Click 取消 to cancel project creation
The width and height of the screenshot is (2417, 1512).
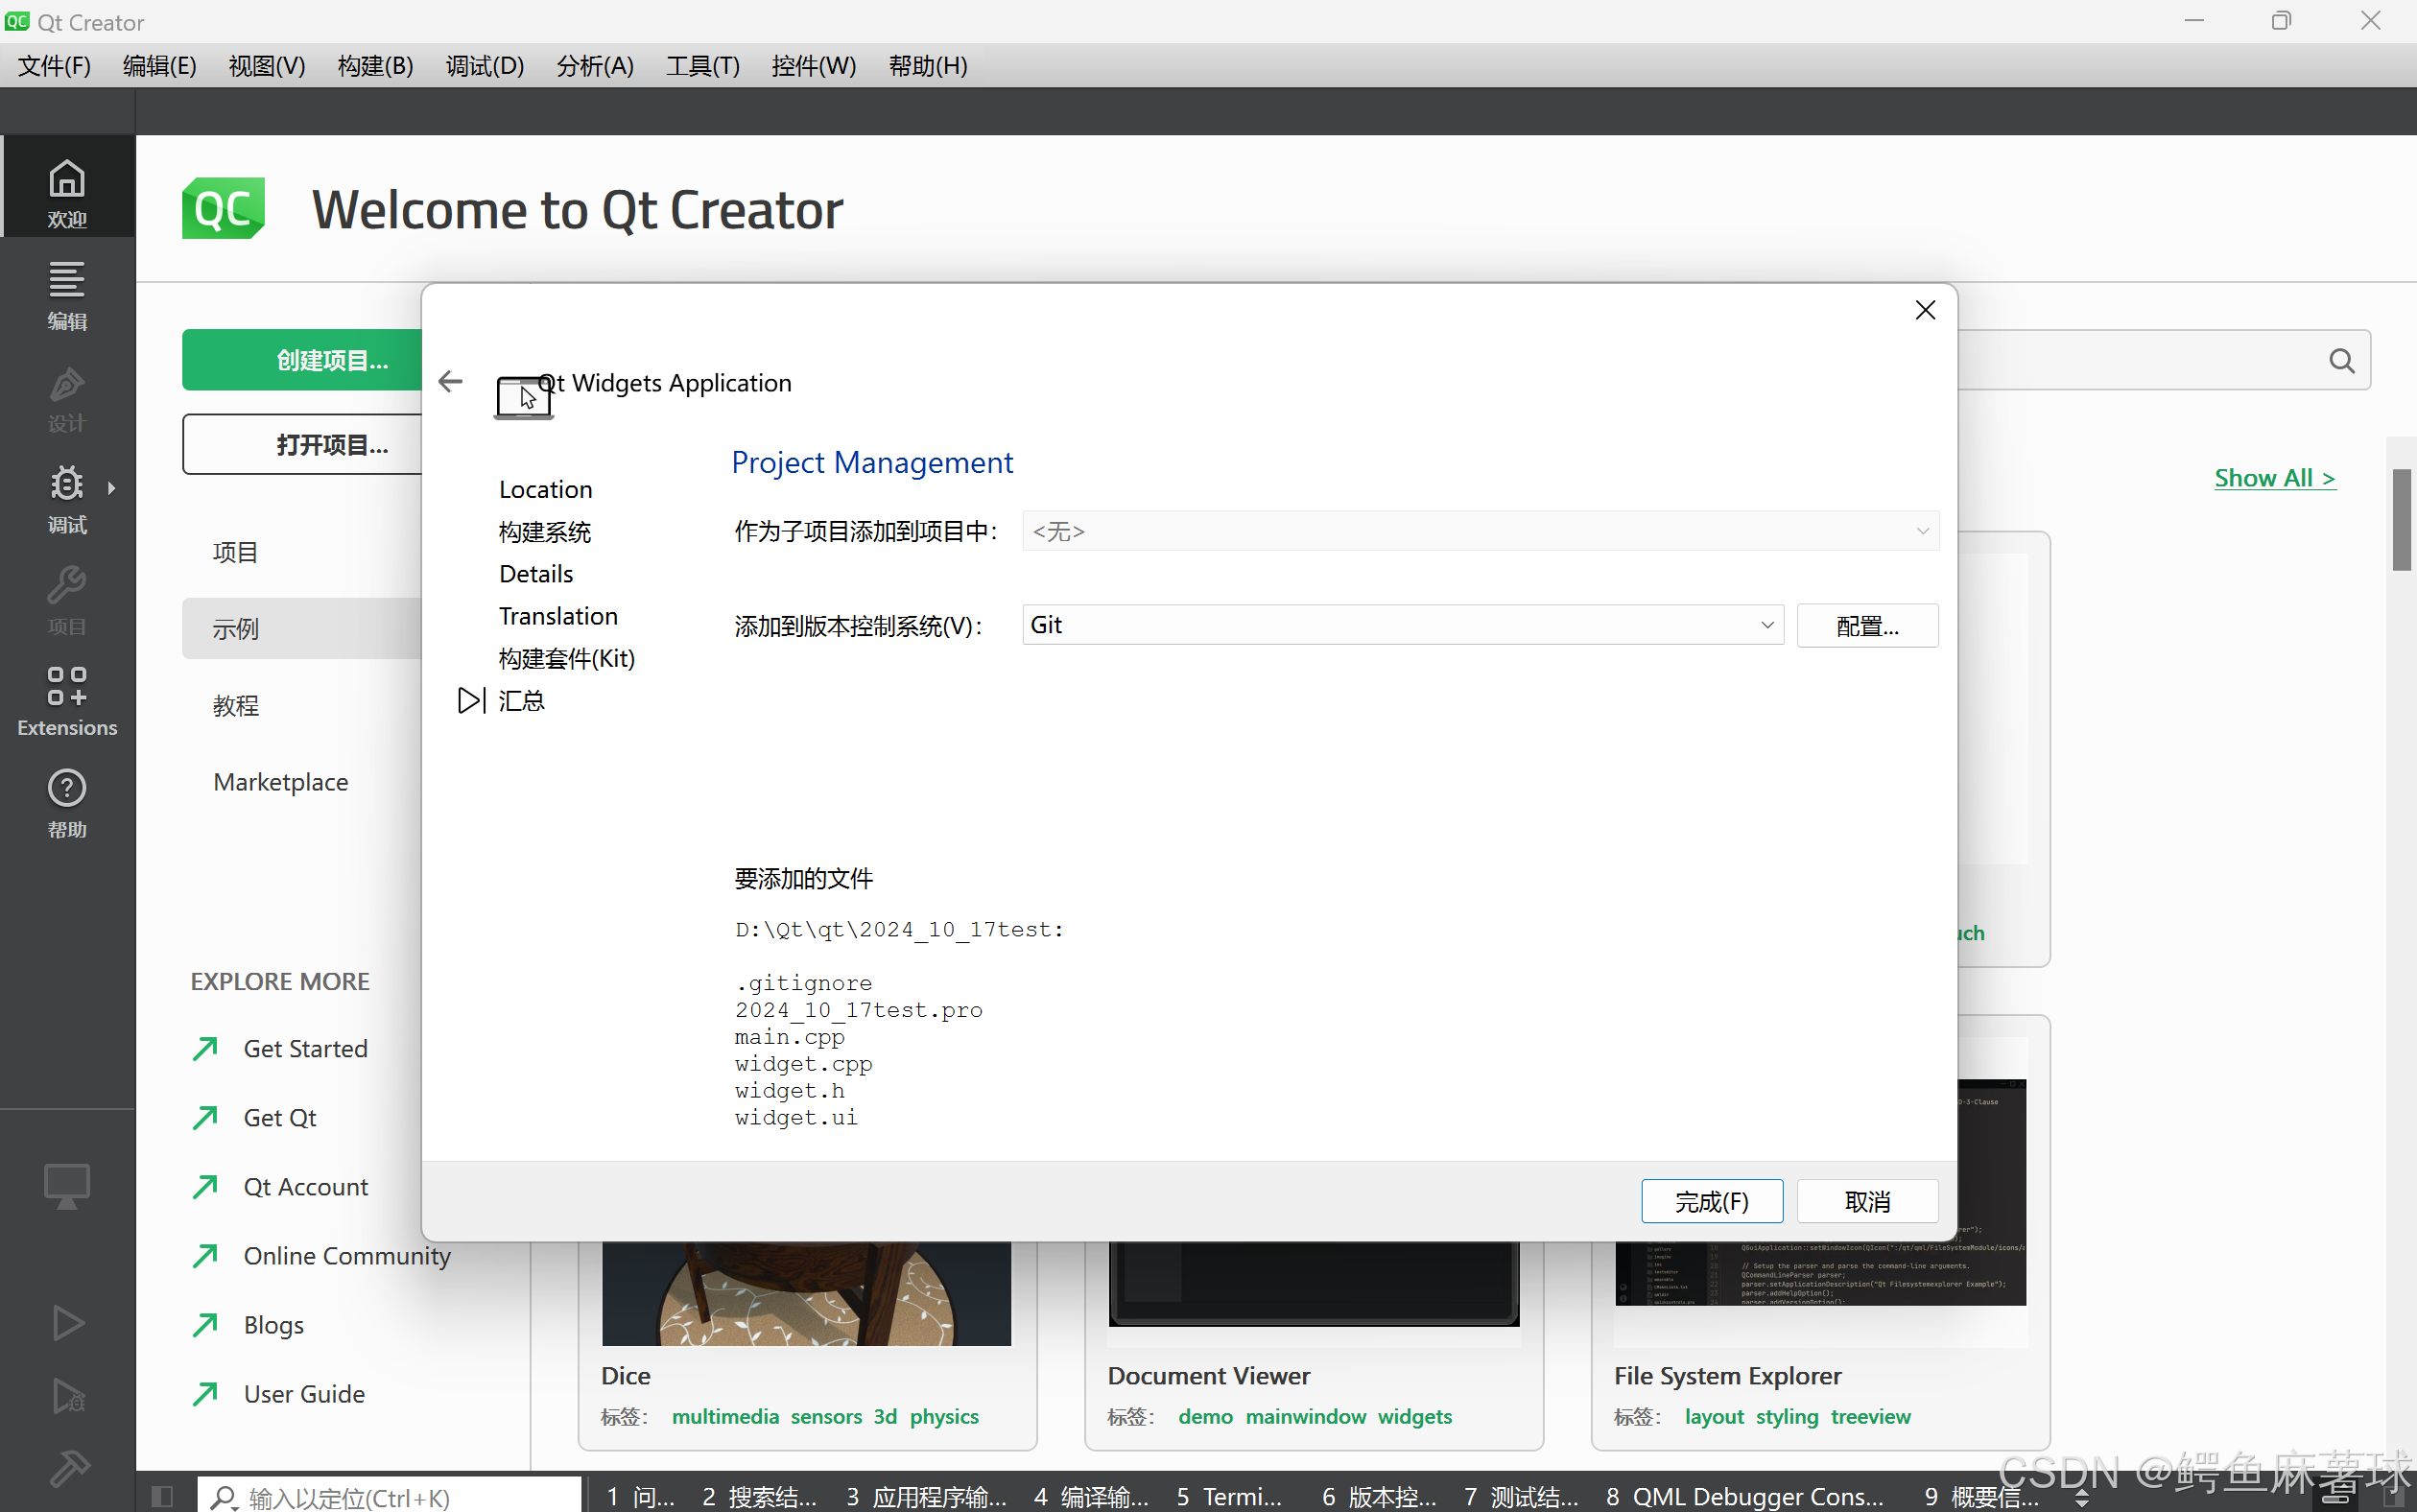click(x=1868, y=1200)
